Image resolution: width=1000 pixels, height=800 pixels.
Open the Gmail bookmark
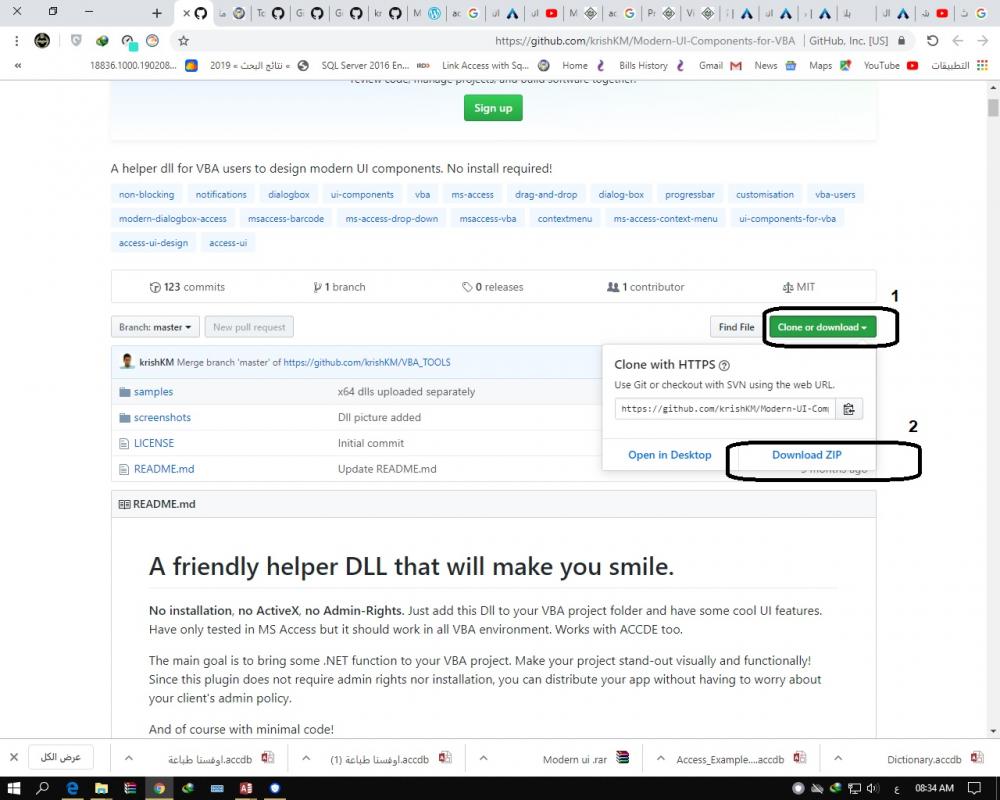pos(720,65)
